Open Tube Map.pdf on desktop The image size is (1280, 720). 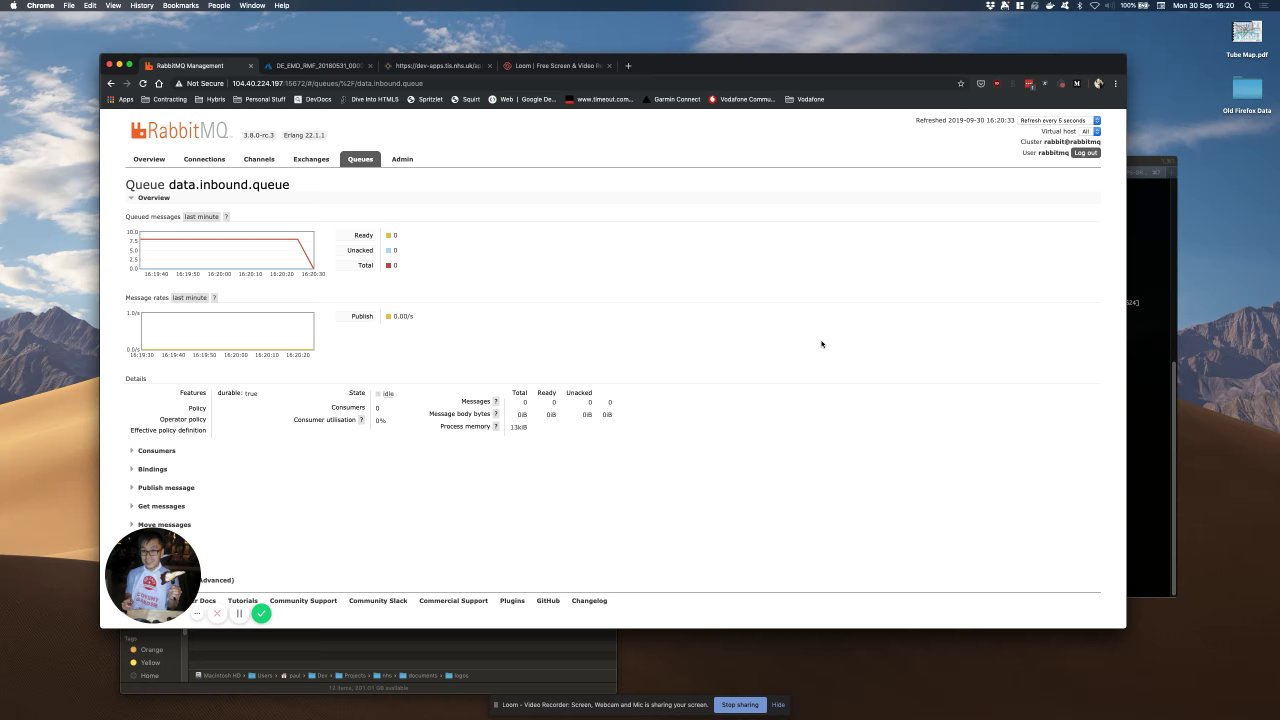[1246, 40]
